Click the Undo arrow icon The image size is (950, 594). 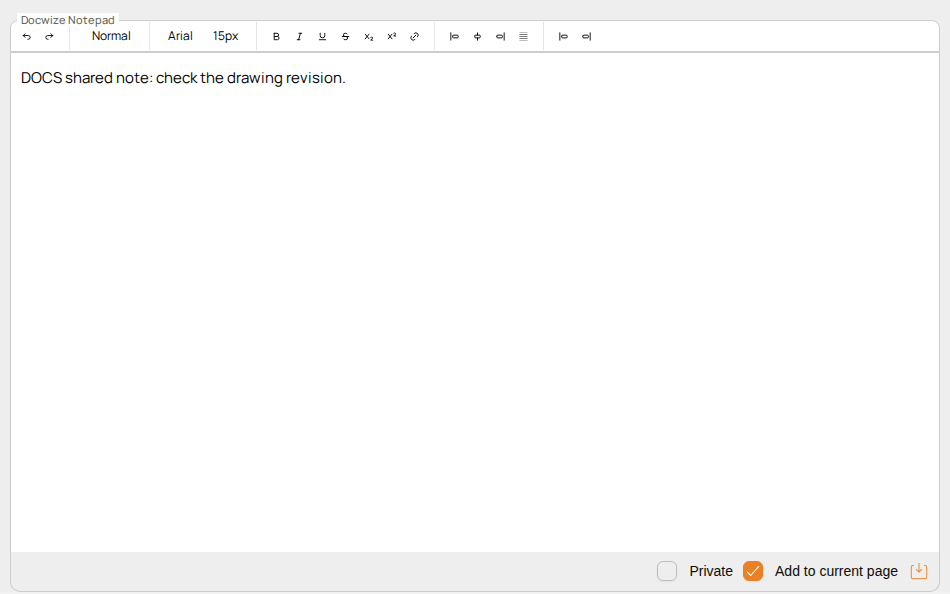click(x=27, y=36)
